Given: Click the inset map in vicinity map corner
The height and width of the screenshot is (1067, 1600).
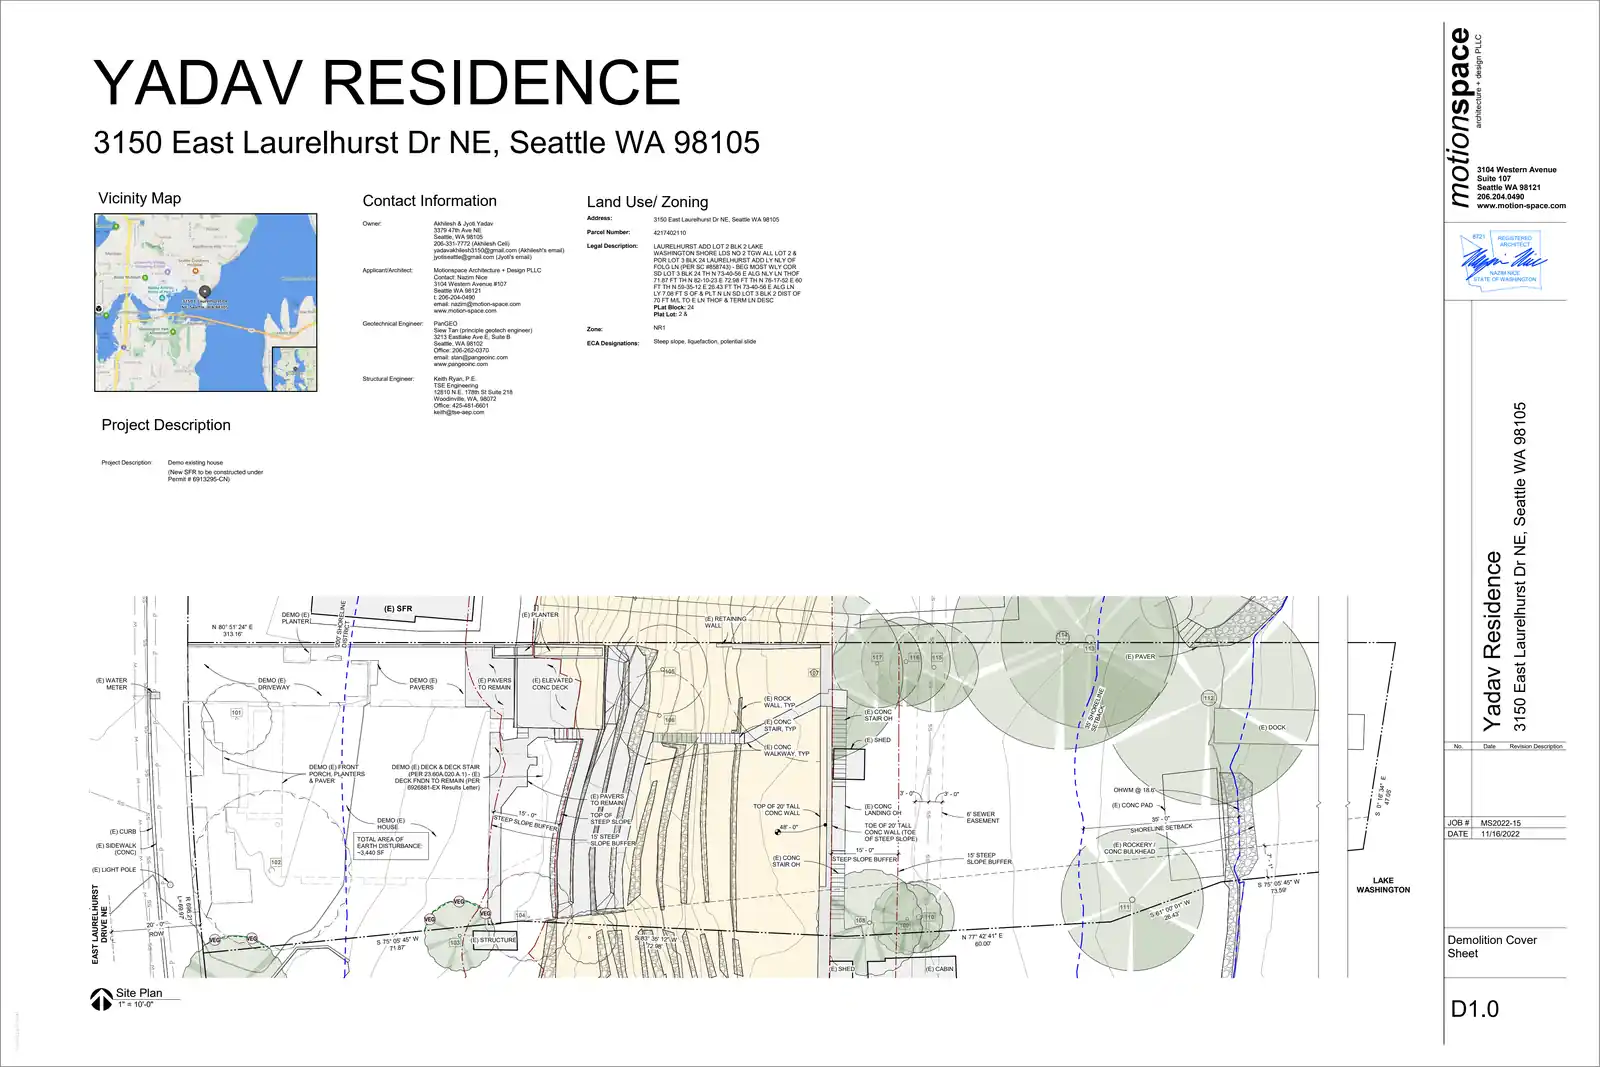Looking at the screenshot, I should coord(294,368).
